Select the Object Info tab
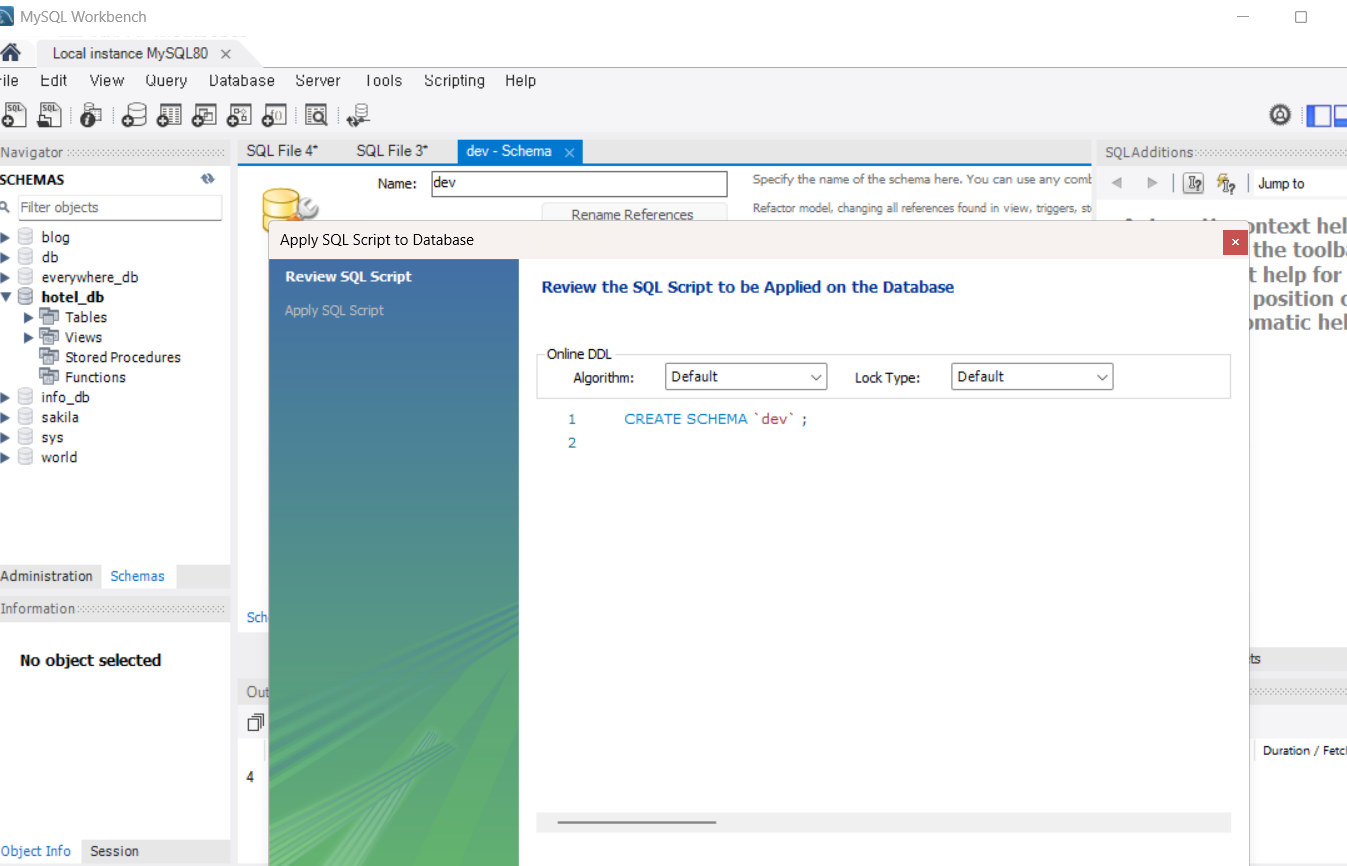Image resolution: width=1347 pixels, height=866 pixels. (x=36, y=851)
